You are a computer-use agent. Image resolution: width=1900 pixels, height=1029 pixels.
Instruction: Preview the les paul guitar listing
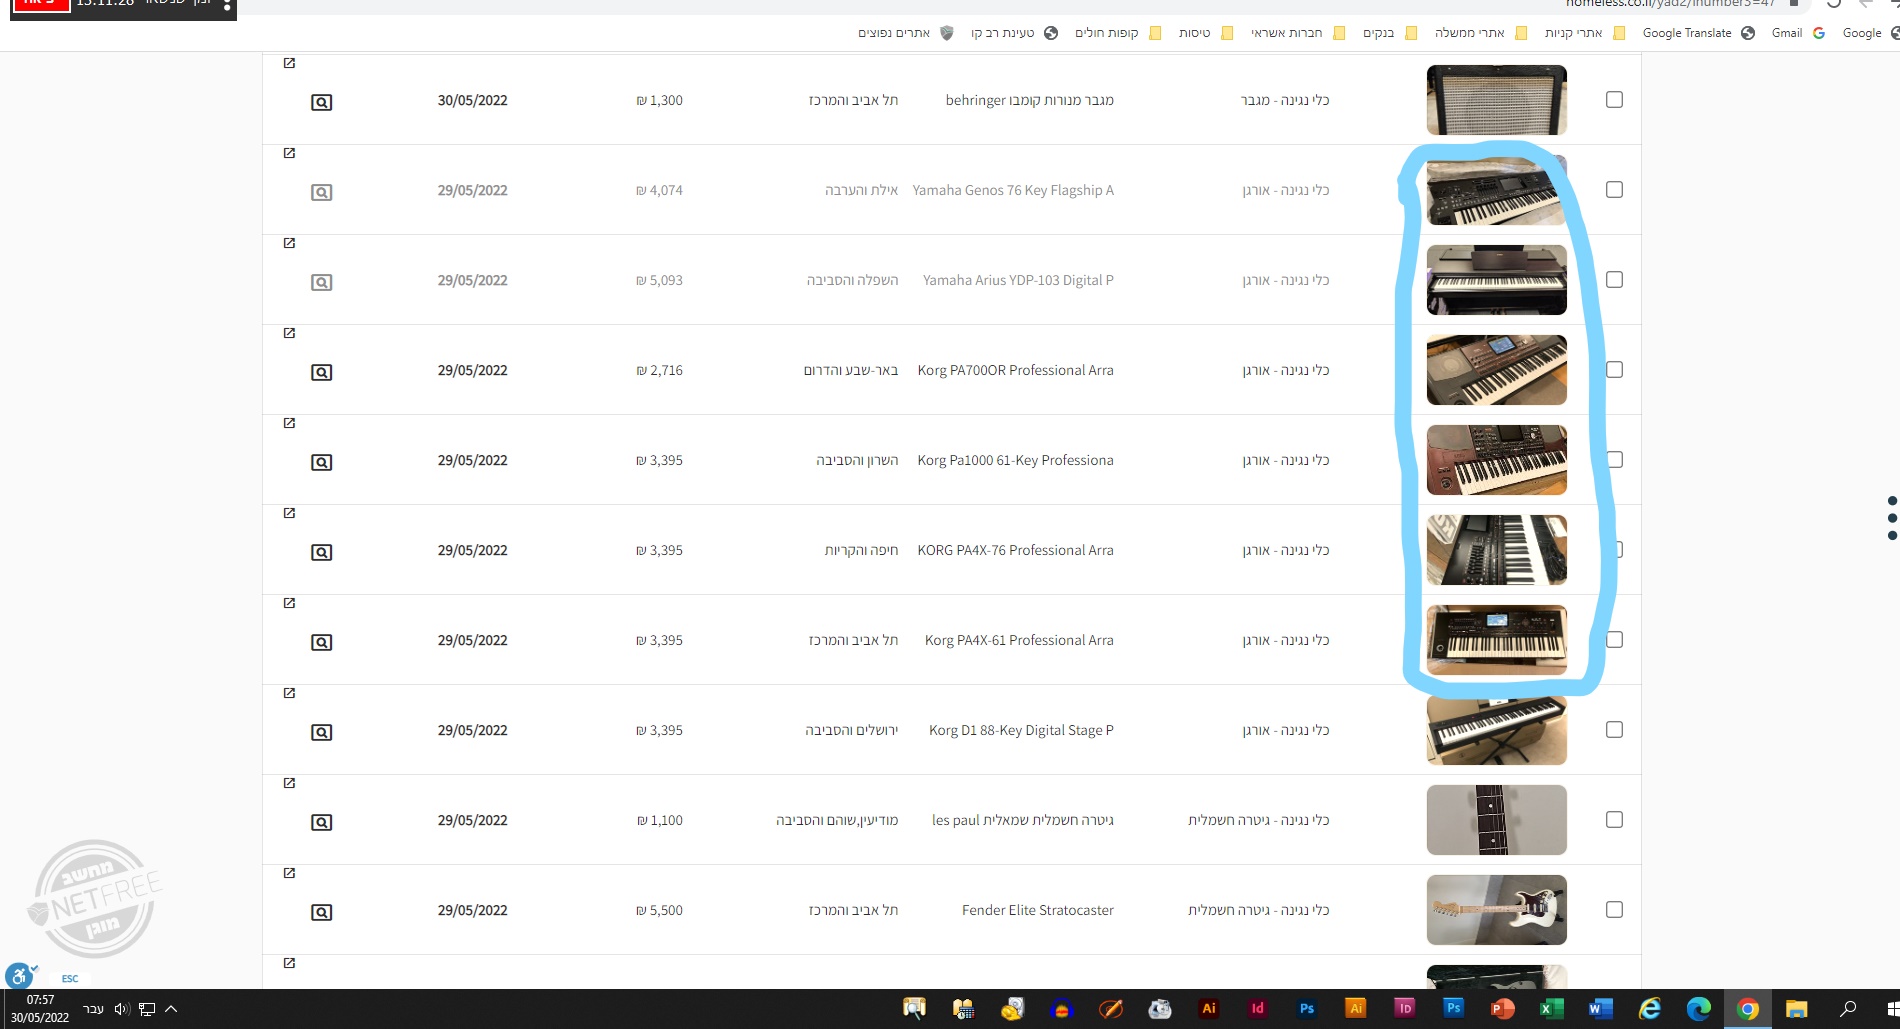pyautogui.click(x=321, y=822)
